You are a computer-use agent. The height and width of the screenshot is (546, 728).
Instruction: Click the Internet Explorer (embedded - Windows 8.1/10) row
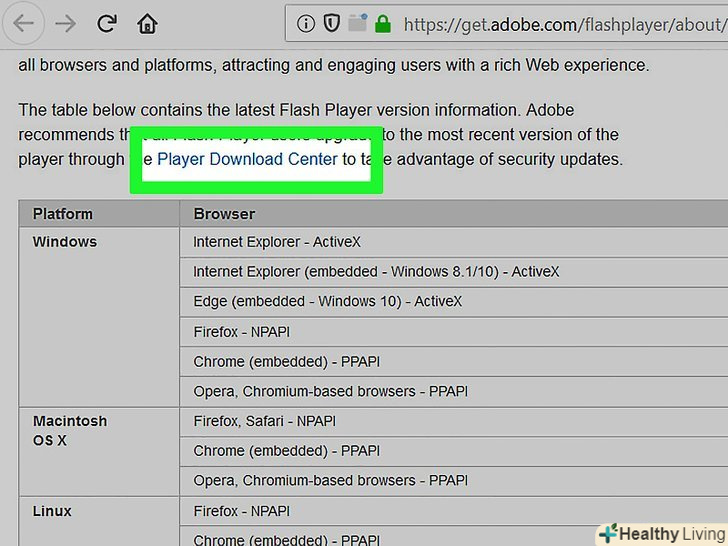376,272
